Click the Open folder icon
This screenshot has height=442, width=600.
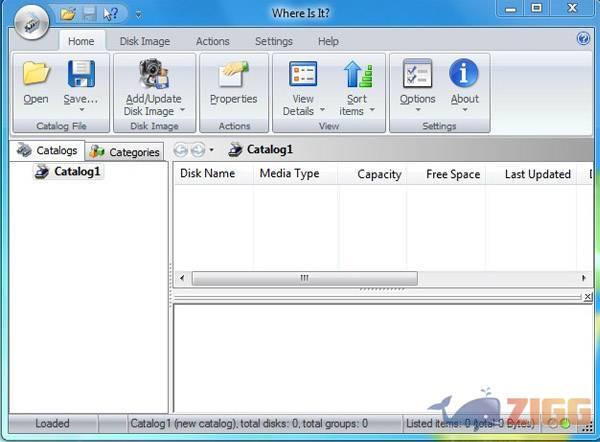pyautogui.click(x=36, y=74)
